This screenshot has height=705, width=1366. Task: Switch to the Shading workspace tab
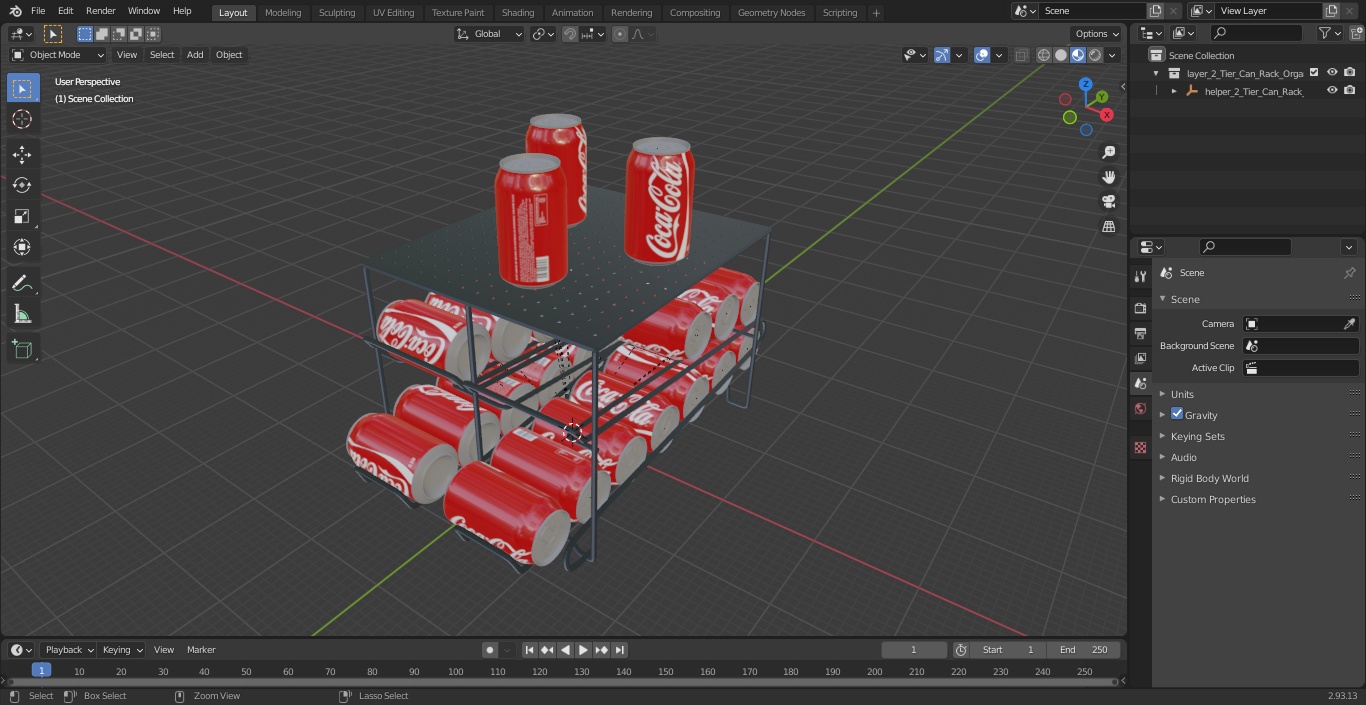point(518,12)
